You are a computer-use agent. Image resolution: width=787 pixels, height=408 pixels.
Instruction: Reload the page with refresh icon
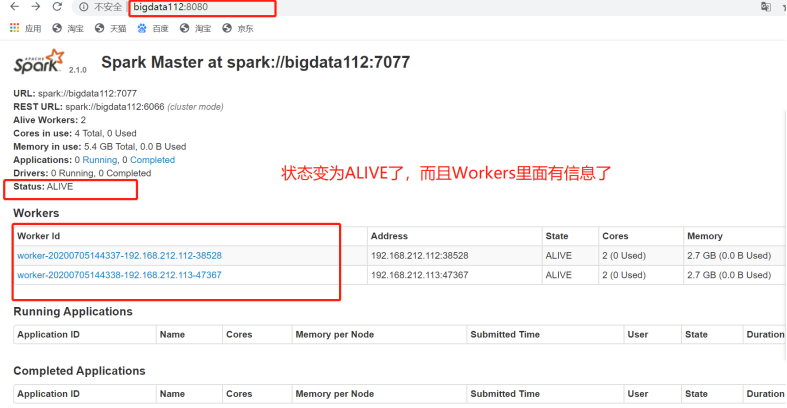coord(57,7)
